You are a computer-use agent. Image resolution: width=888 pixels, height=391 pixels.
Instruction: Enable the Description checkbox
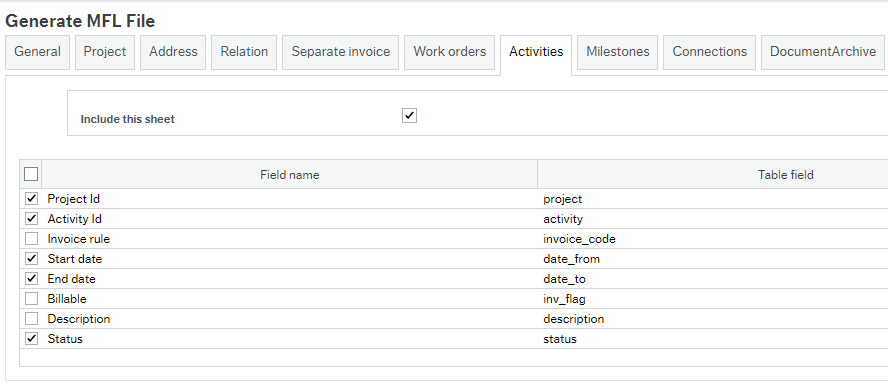32,318
